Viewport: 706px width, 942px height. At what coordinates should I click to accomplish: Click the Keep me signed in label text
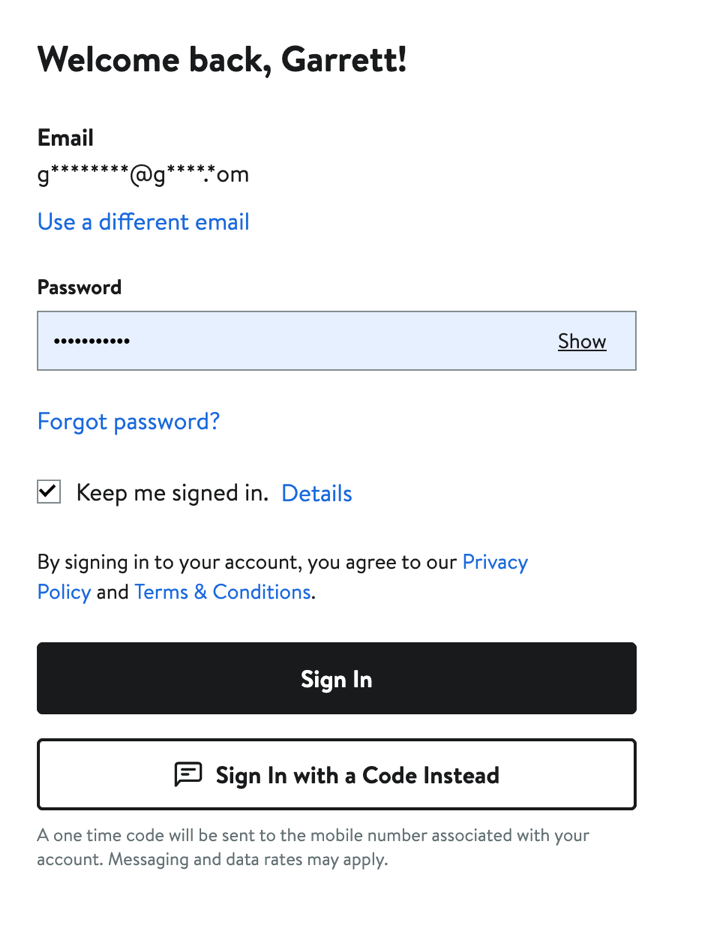172,493
